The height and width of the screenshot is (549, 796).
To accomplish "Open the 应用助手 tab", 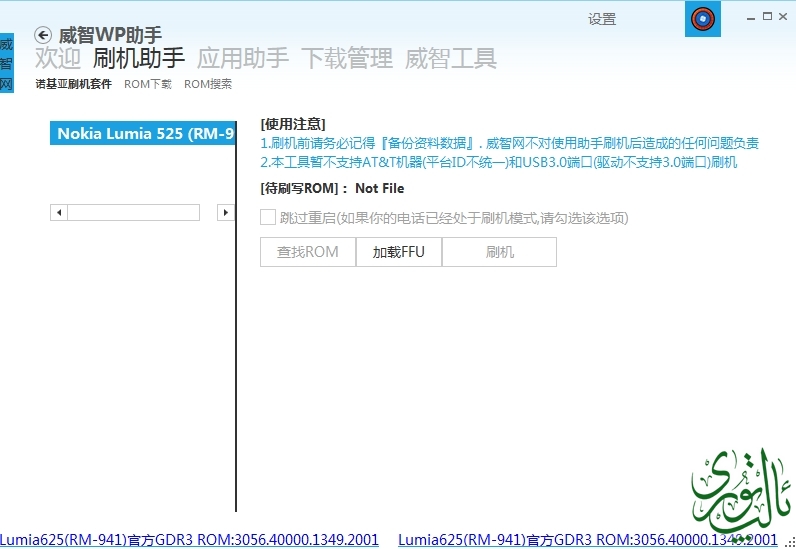I will (243, 57).
